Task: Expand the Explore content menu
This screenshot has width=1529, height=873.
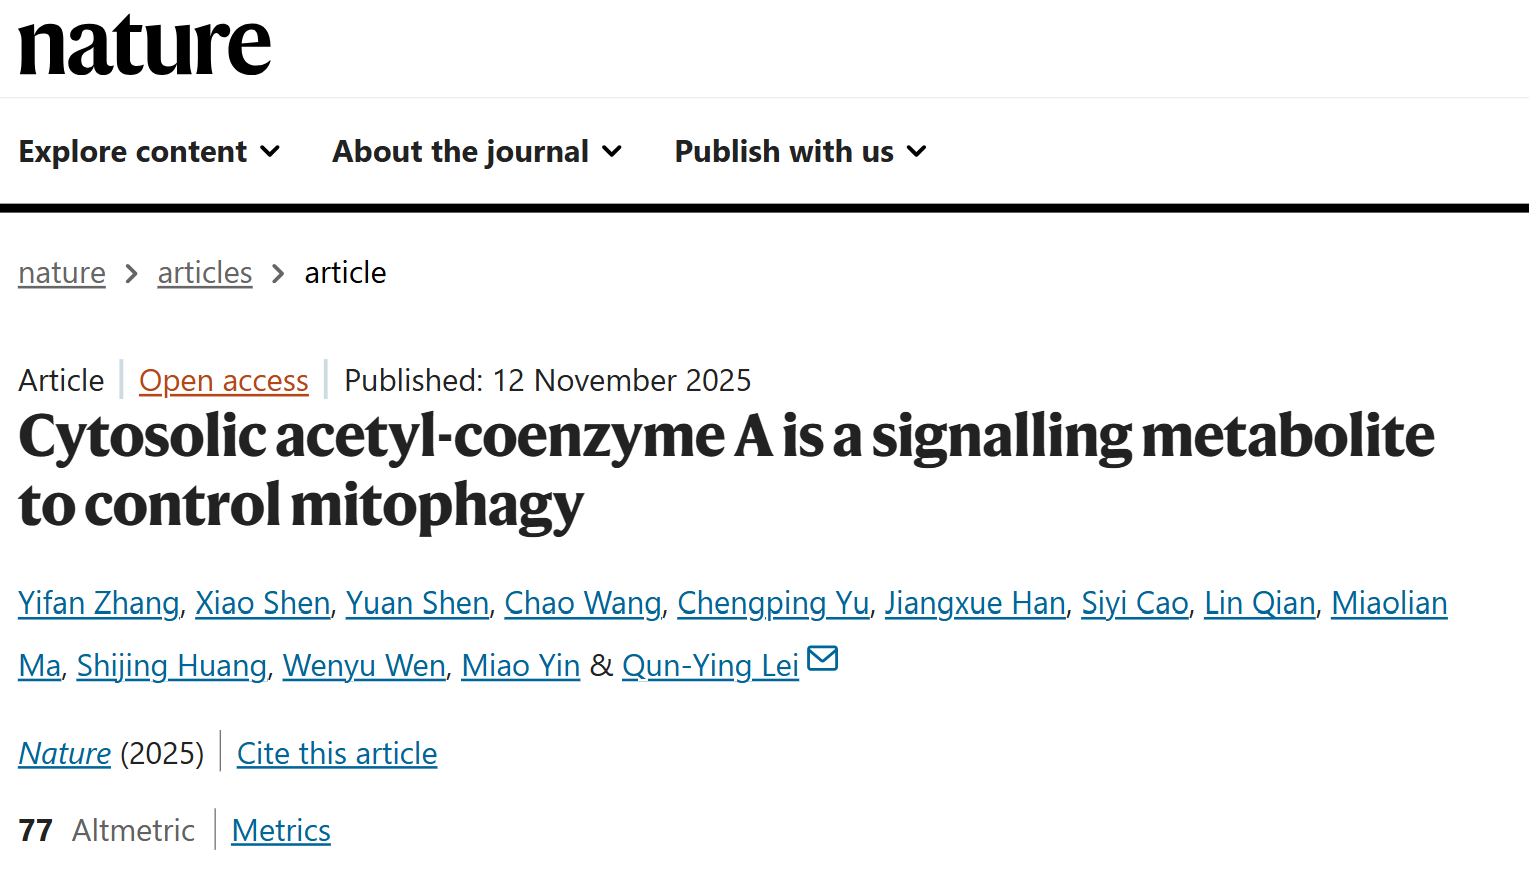Action: pos(149,151)
